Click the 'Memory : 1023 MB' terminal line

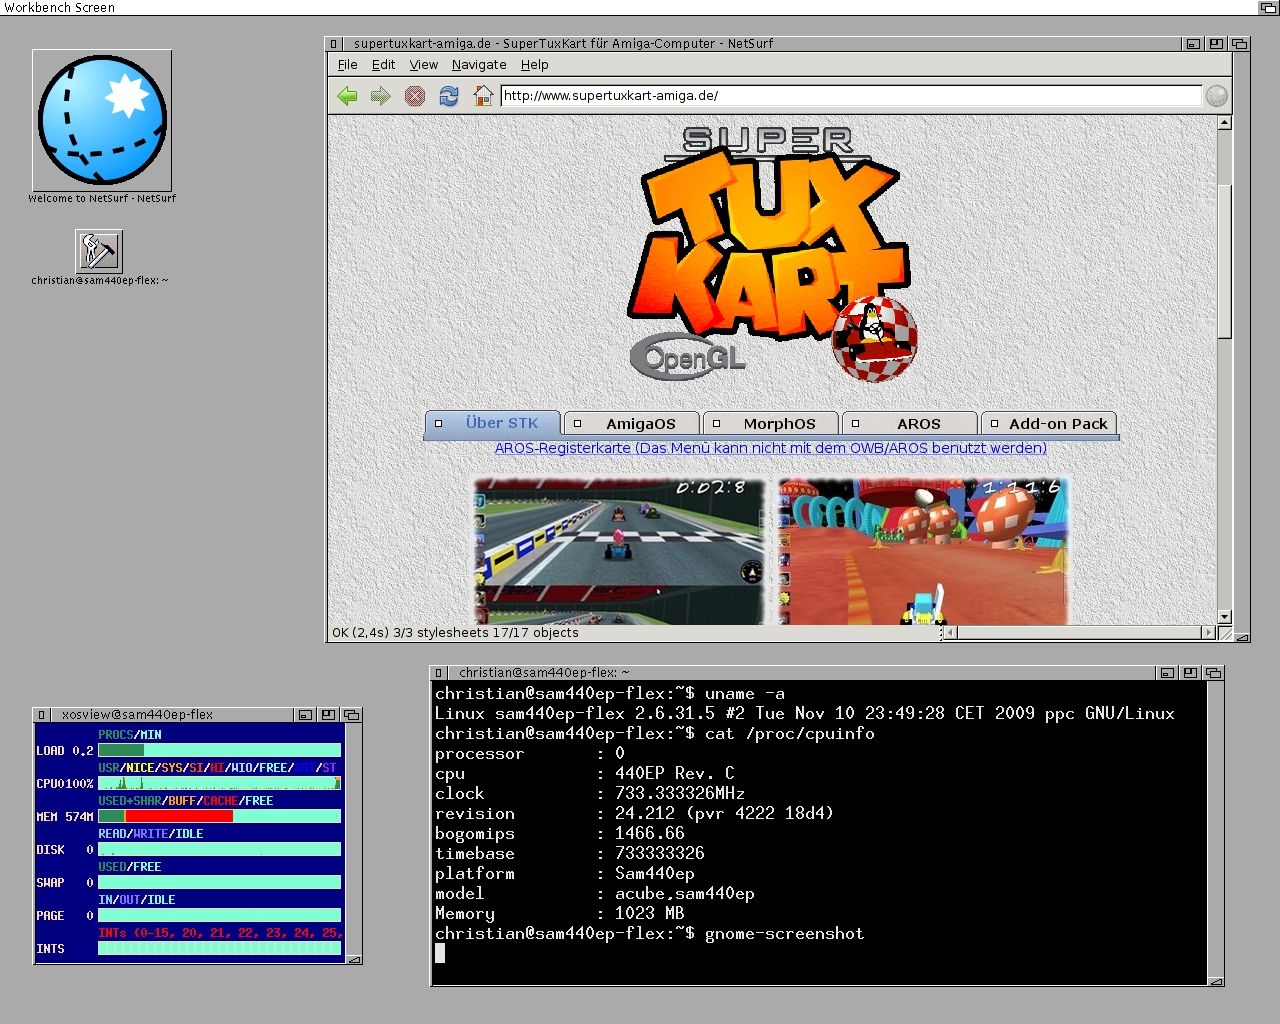560,914
